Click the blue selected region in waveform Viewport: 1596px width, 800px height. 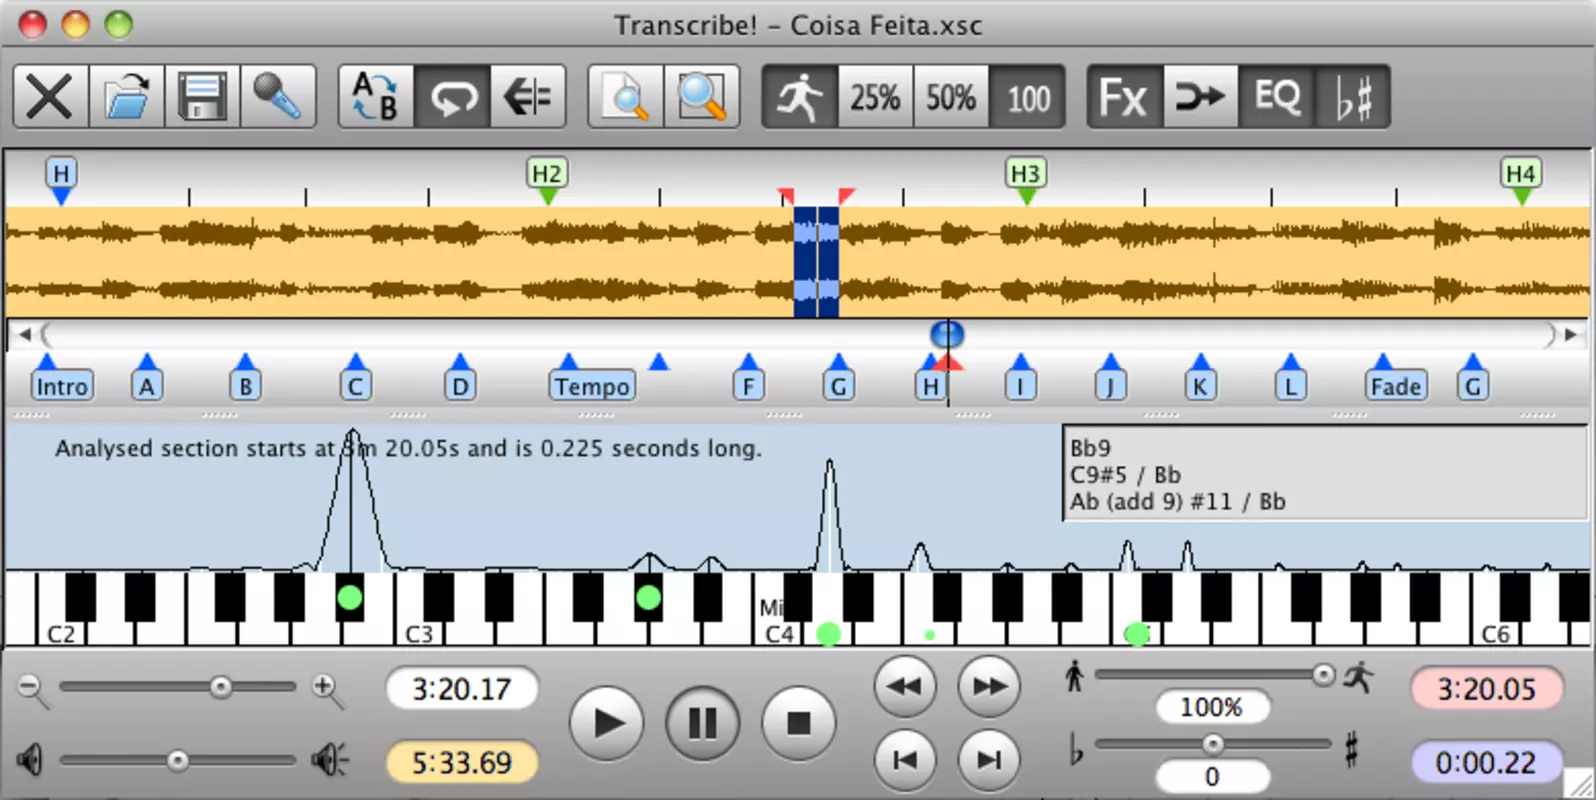(816, 262)
